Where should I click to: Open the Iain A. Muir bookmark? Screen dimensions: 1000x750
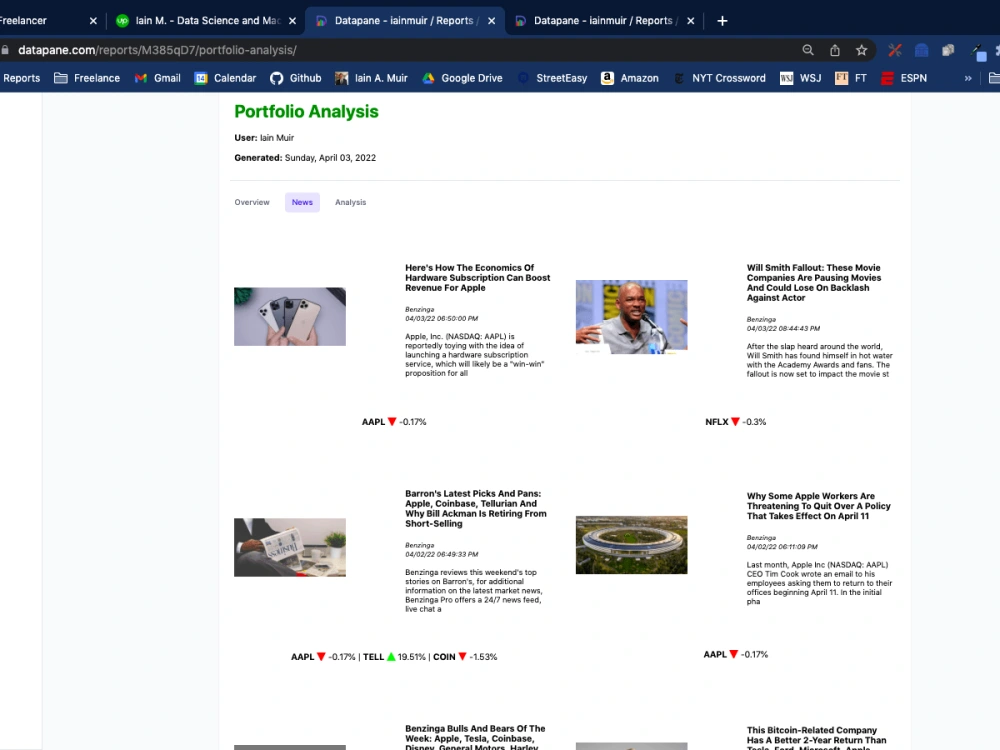[x=372, y=78]
